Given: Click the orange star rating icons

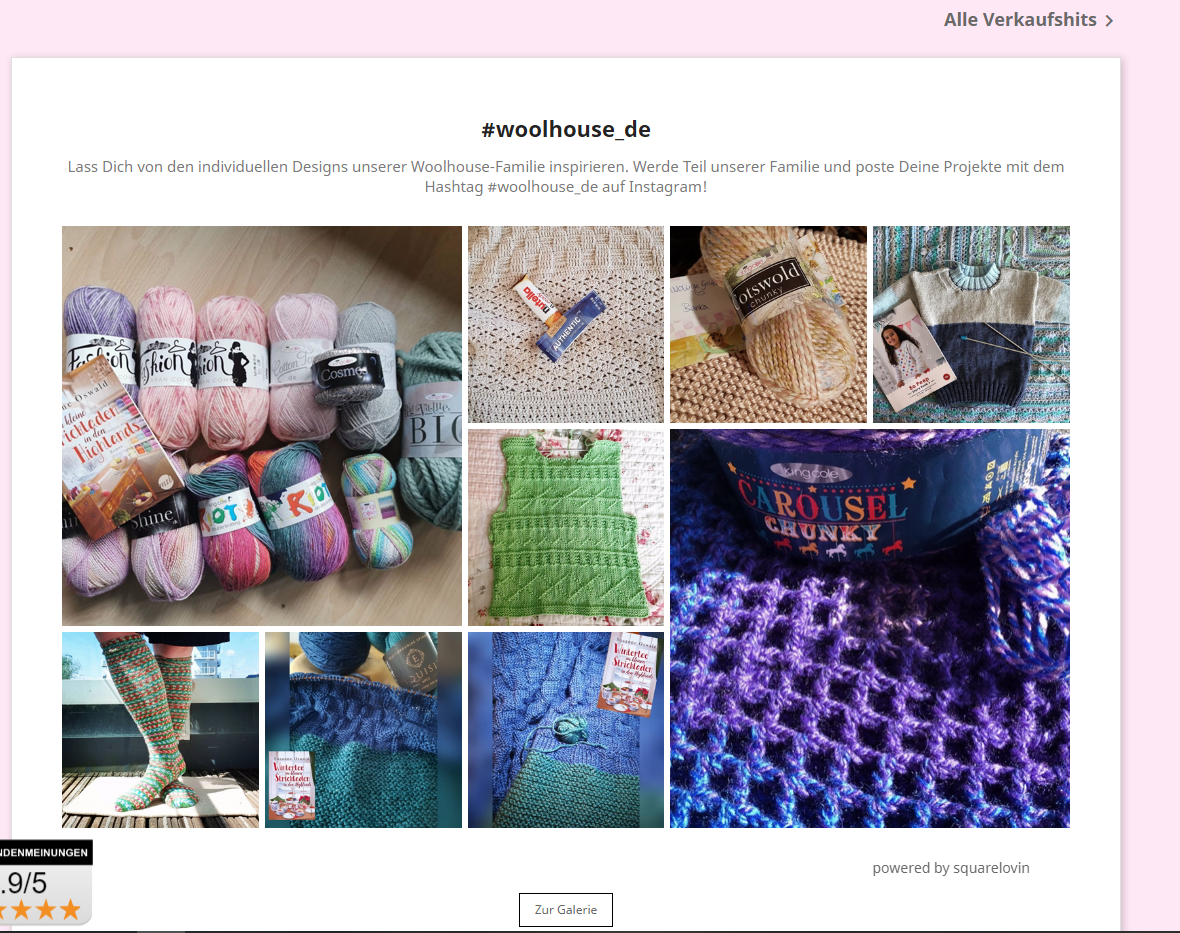Looking at the screenshot, I should (x=41, y=910).
